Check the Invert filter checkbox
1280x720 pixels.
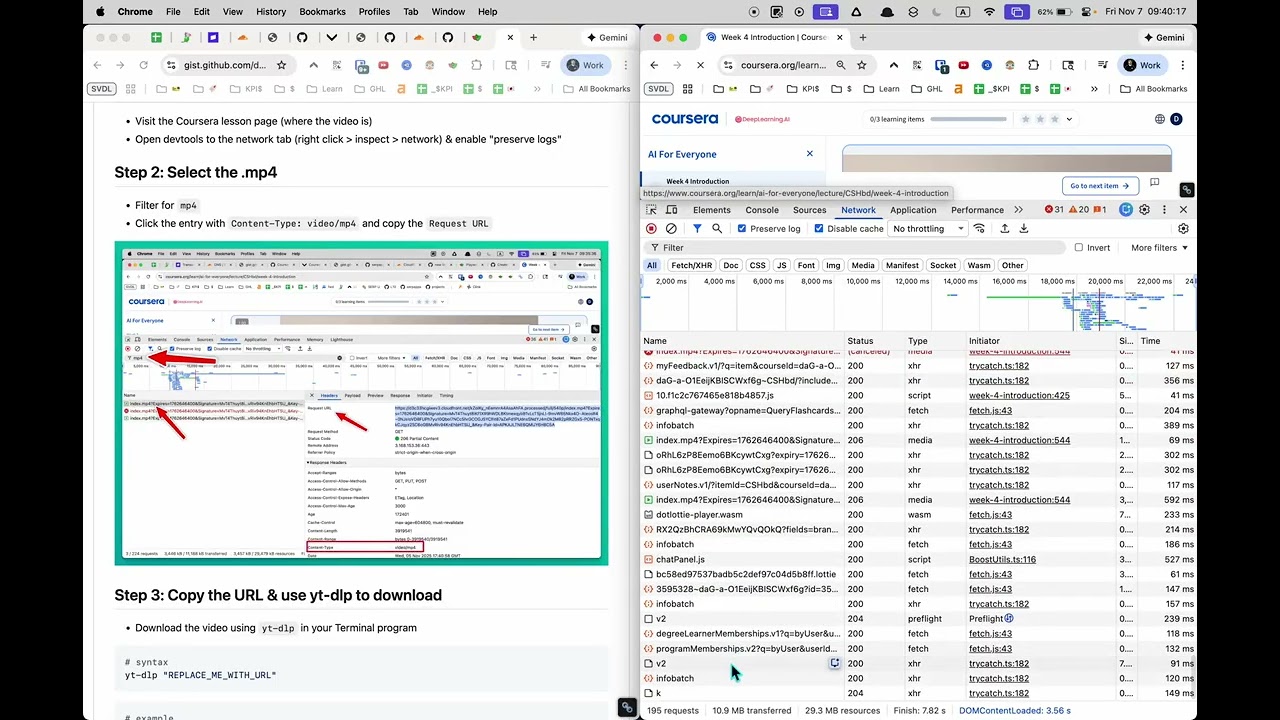(x=1078, y=248)
